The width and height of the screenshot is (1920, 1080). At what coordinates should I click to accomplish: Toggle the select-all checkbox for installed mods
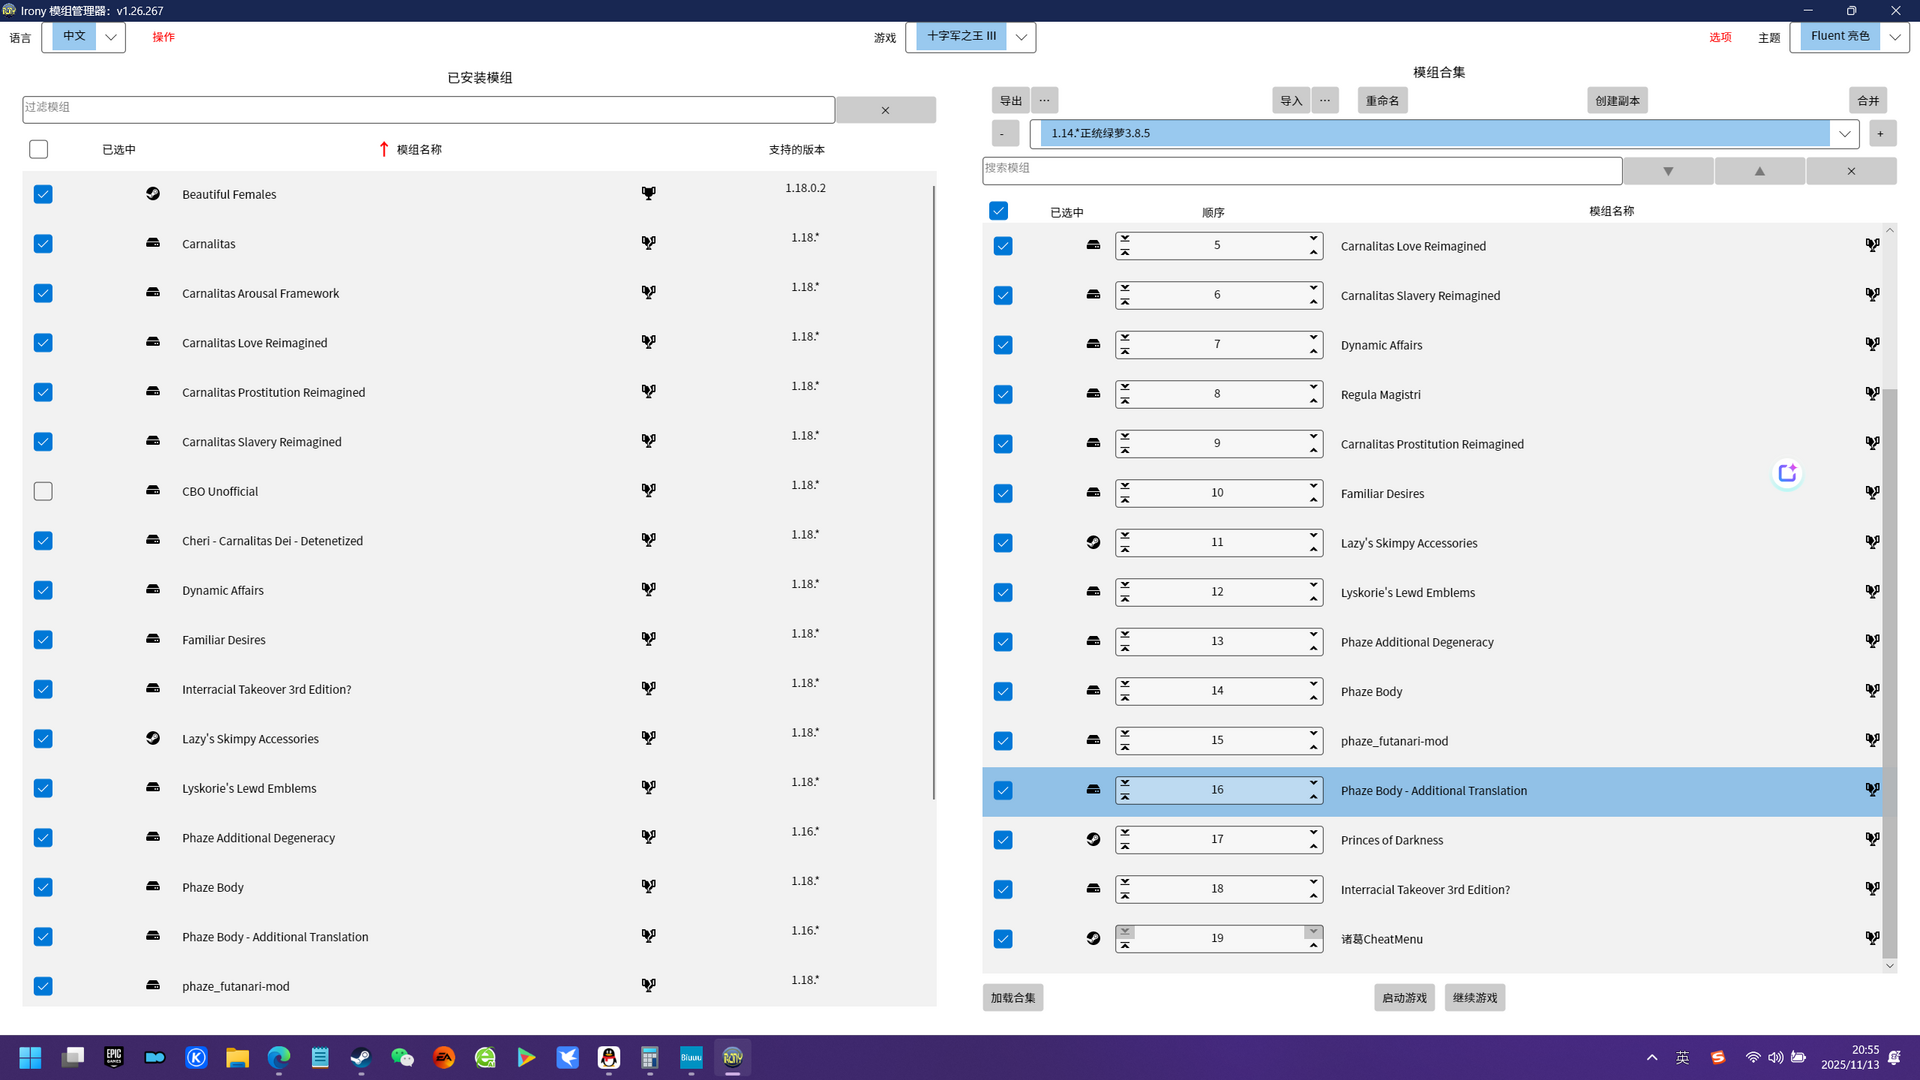point(39,149)
